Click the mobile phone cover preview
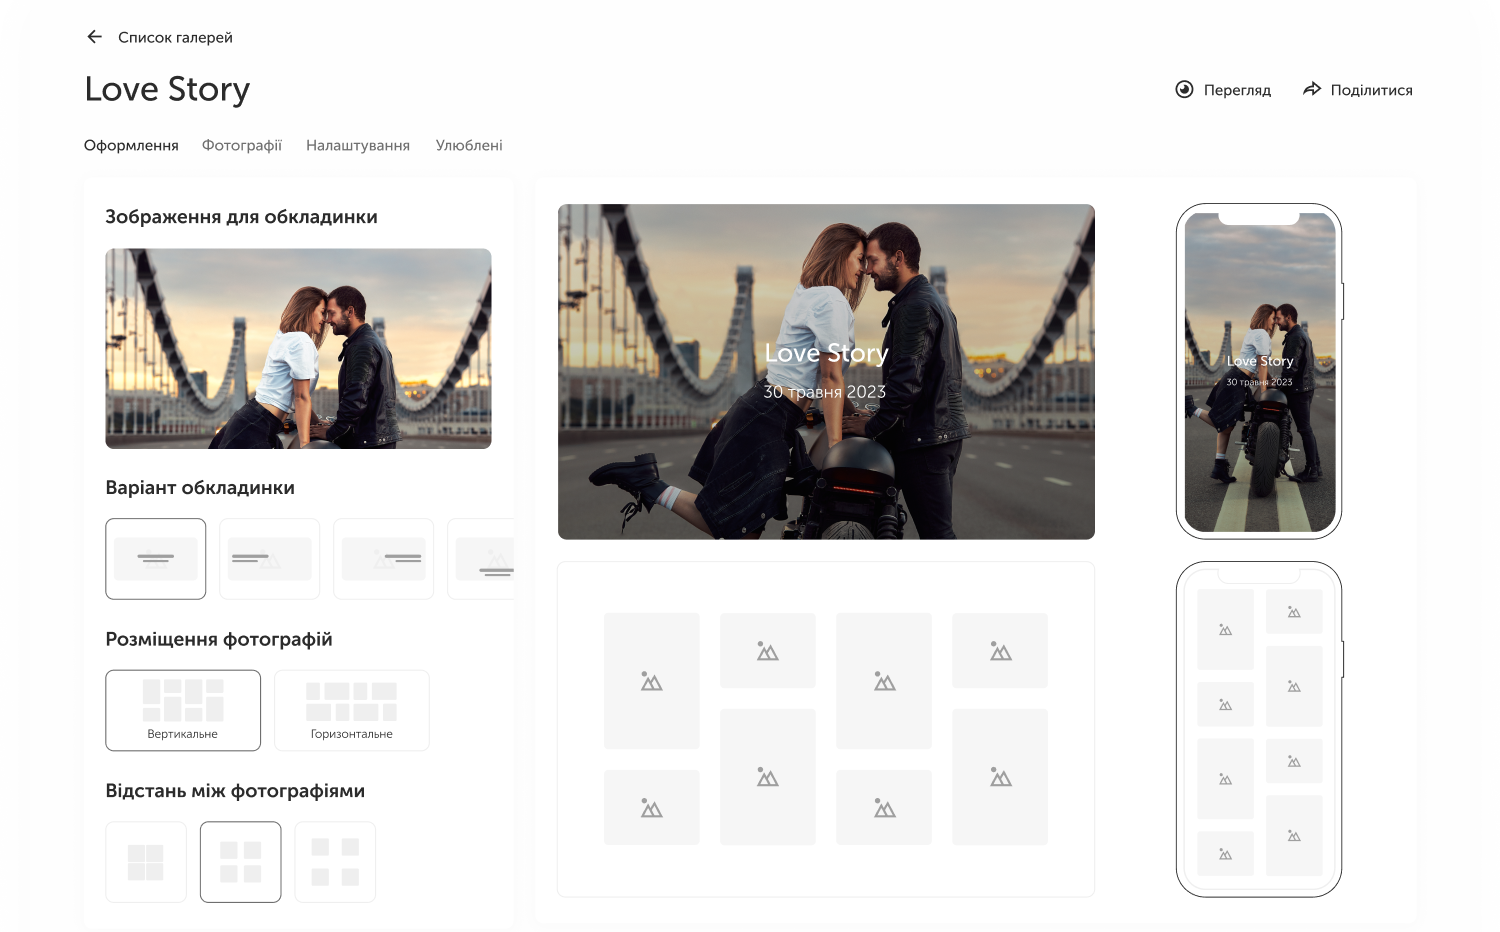This screenshot has height=932, width=1500. coord(1259,372)
